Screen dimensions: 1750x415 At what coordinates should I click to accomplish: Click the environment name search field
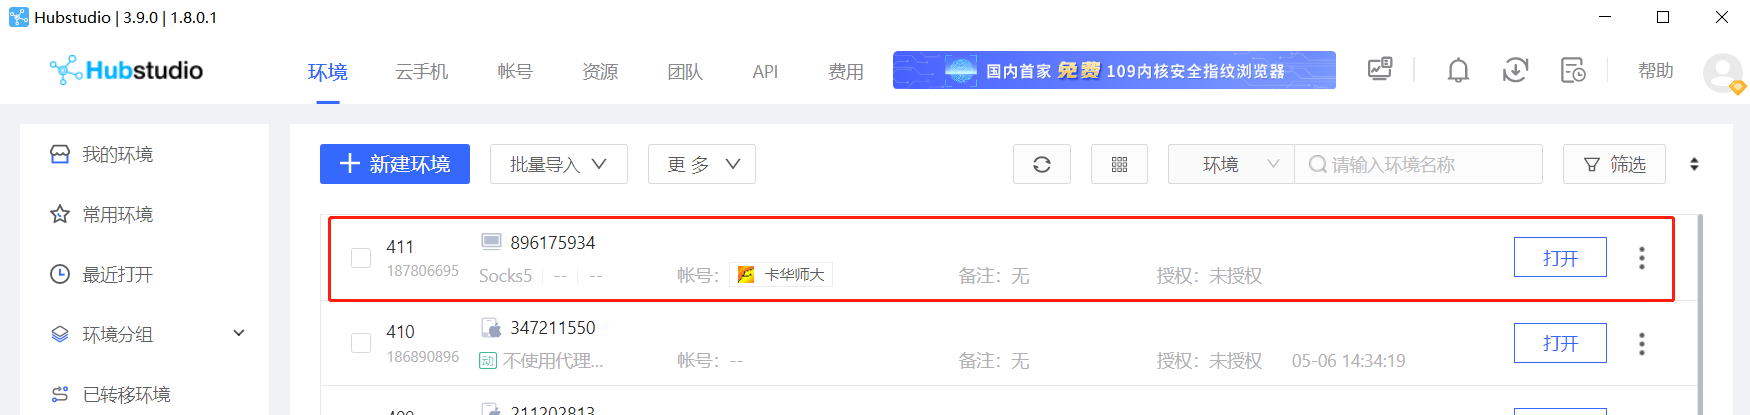(x=1418, y=164)
